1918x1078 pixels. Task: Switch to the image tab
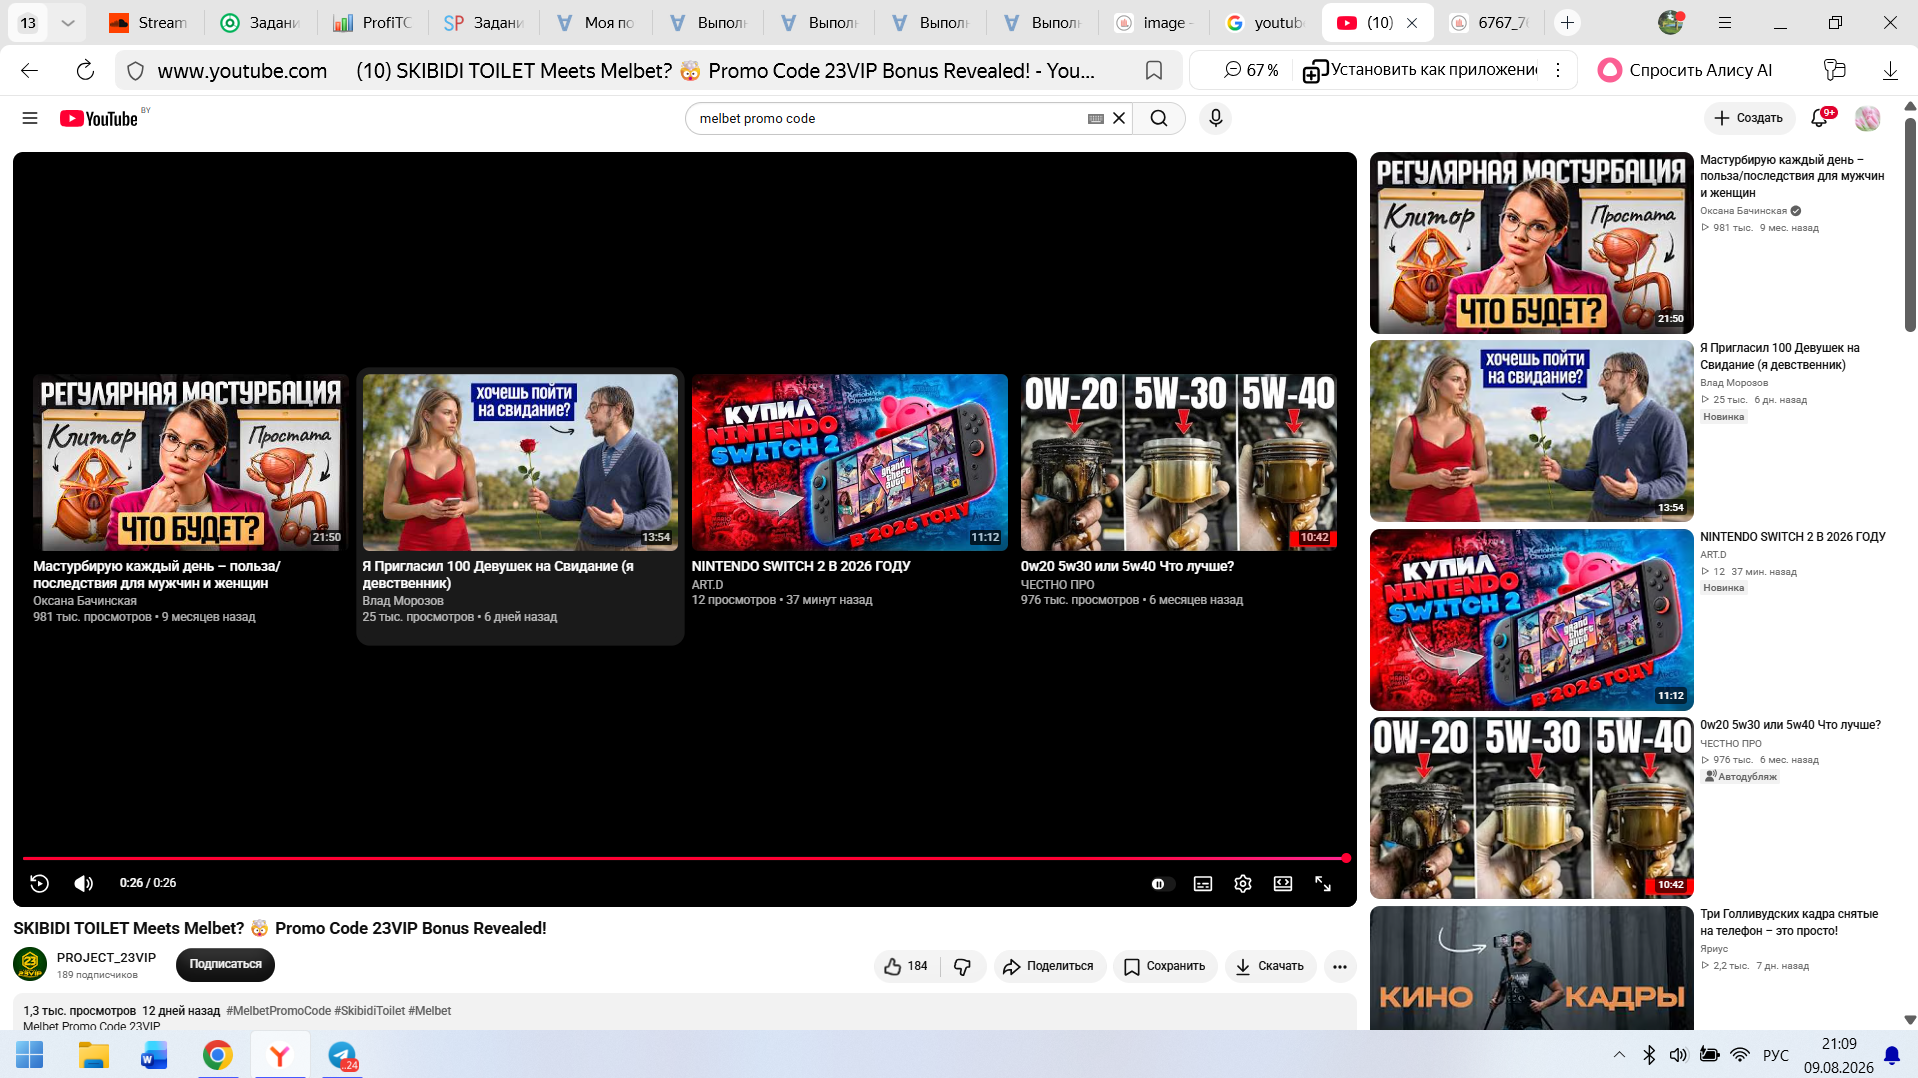[x=1154, y=22]
